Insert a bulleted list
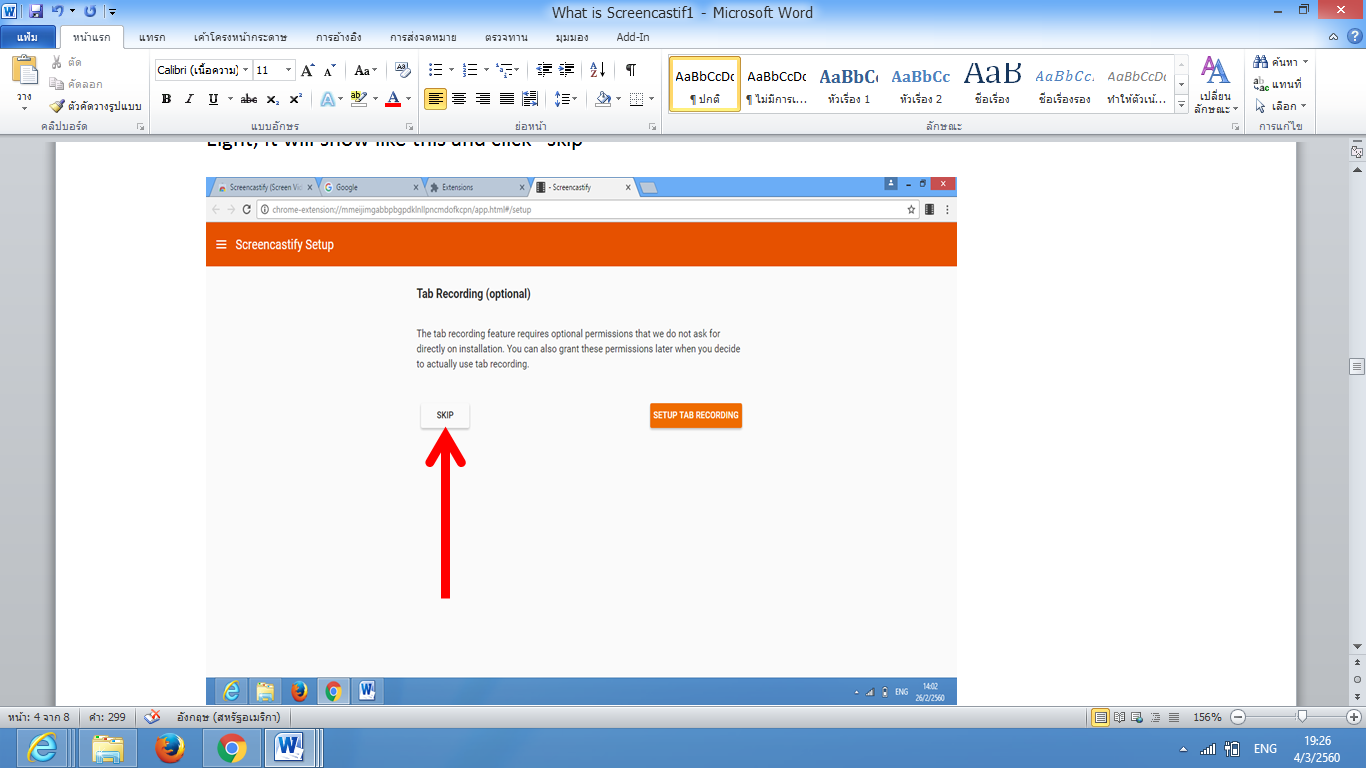The image size is (1366, 768). tap(435, 70)
